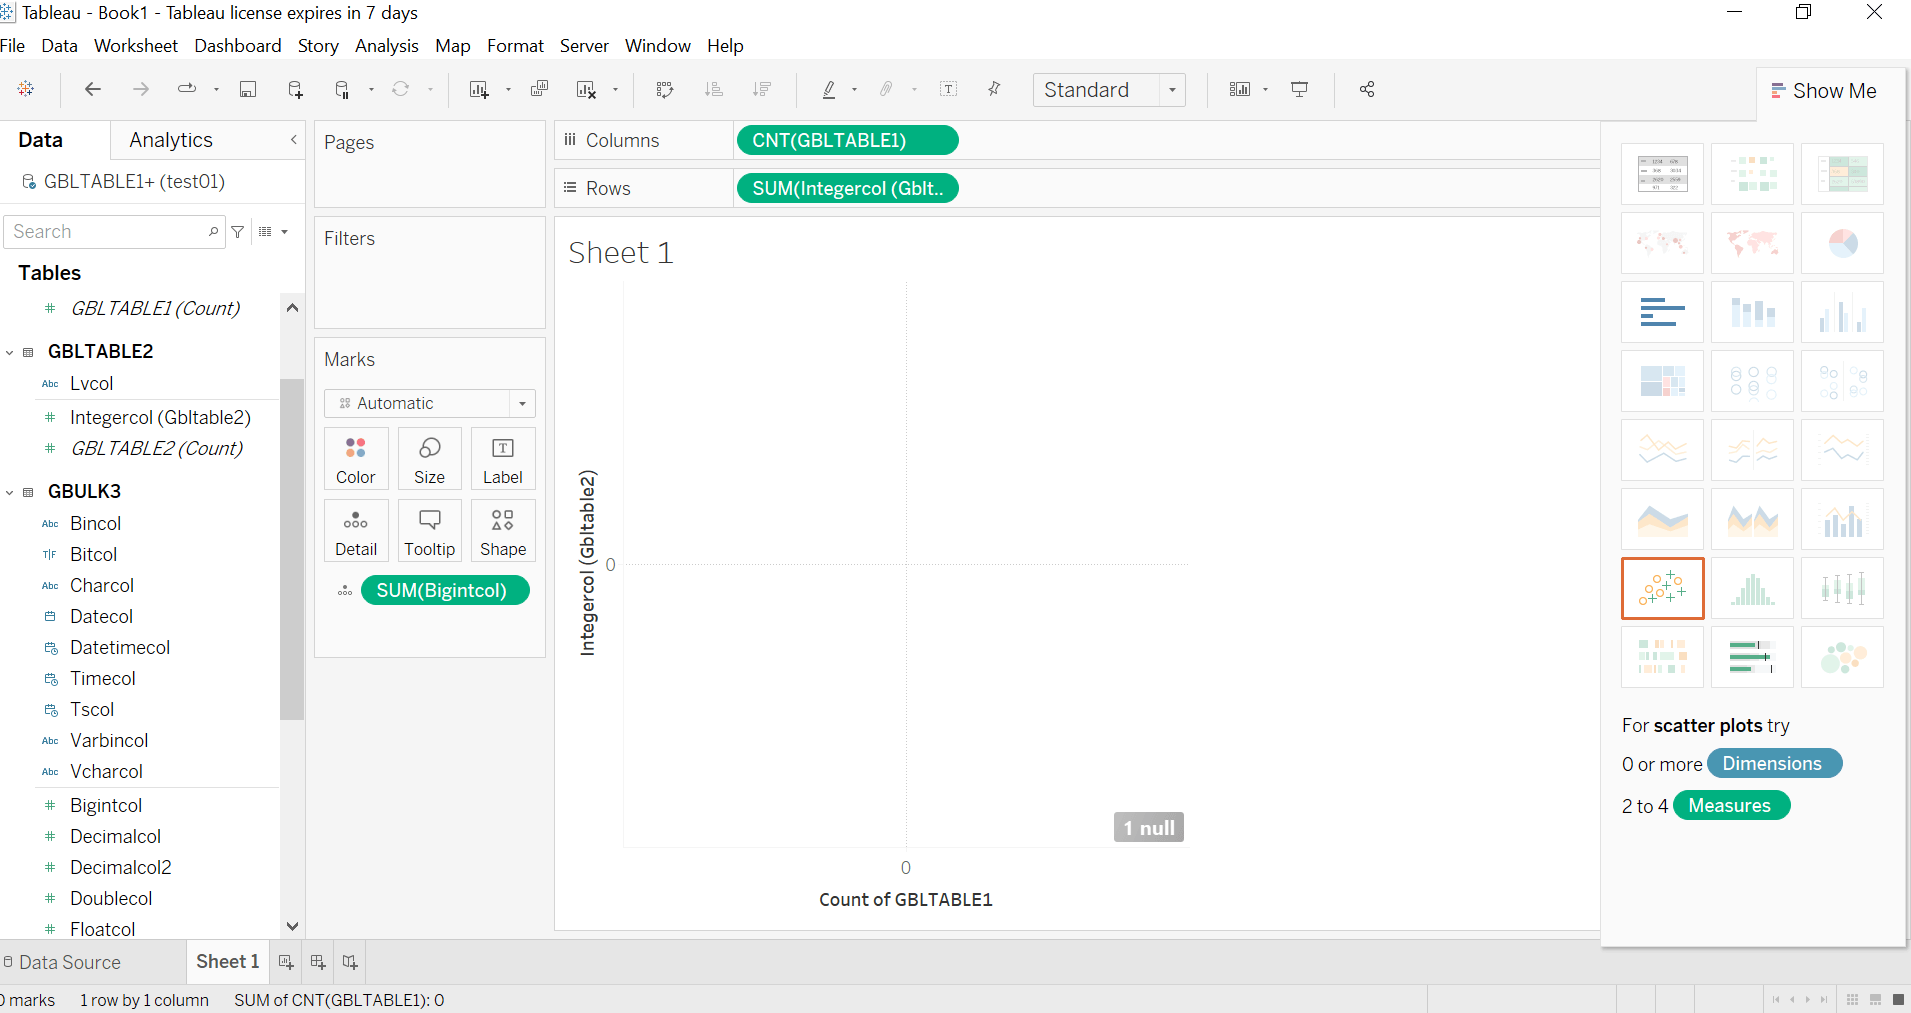Viewport: 1911px width, 1013px height.
Task: Click the Presentation Mode toolbar icon
Action: point(1299,90)
